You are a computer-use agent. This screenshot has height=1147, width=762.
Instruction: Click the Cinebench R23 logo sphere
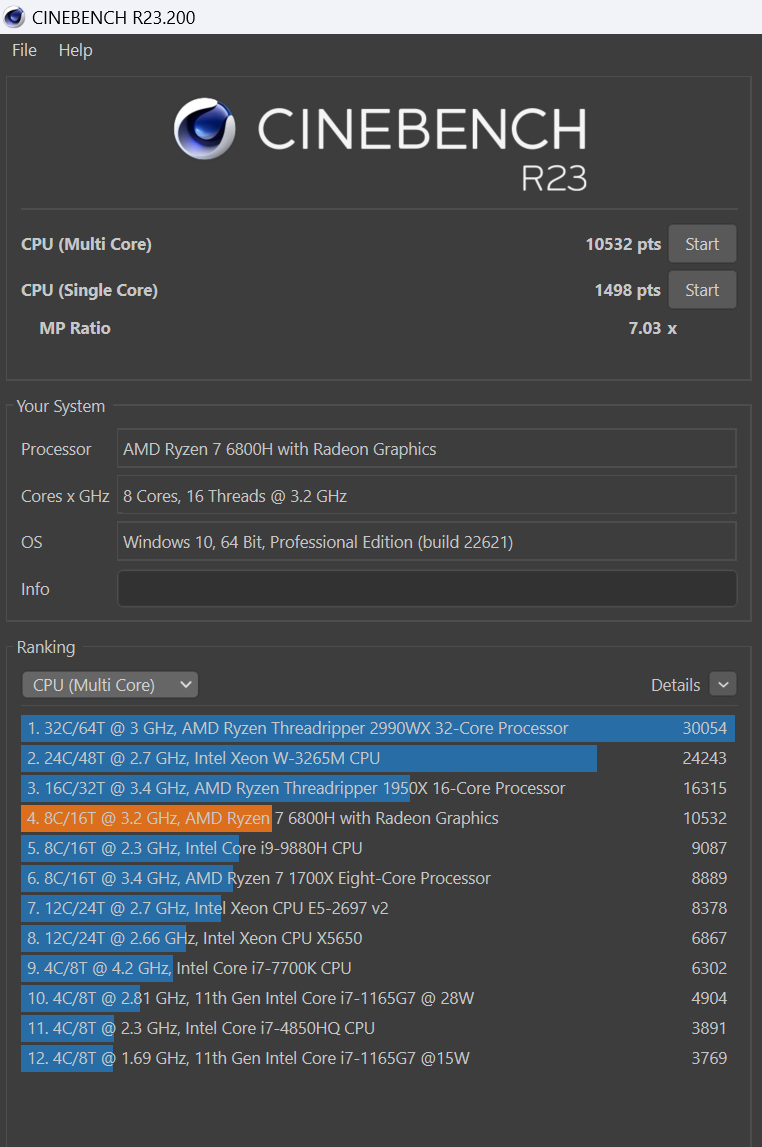205,129
